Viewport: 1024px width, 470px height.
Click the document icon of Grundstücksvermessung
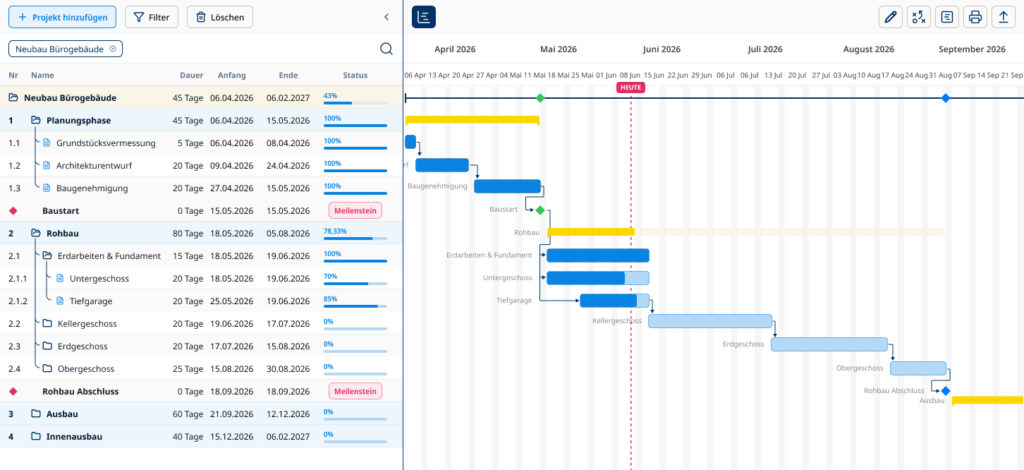(46, 143)
